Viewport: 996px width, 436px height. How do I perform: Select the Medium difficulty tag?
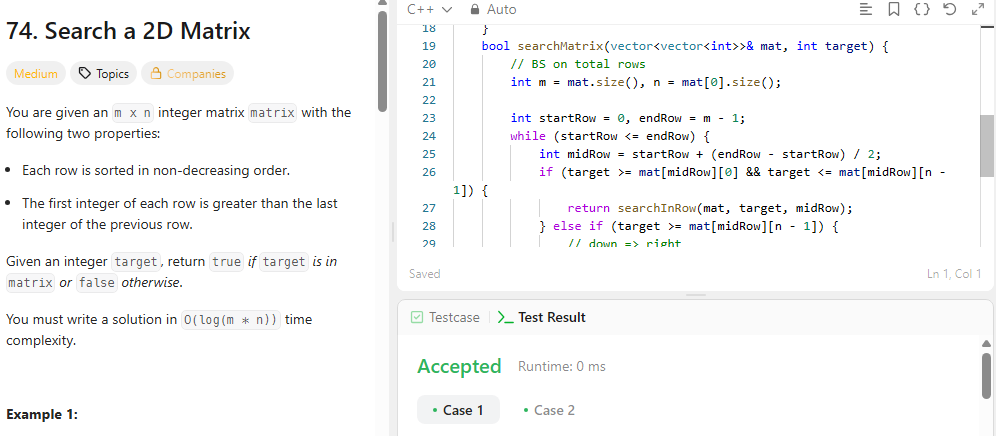36,74
